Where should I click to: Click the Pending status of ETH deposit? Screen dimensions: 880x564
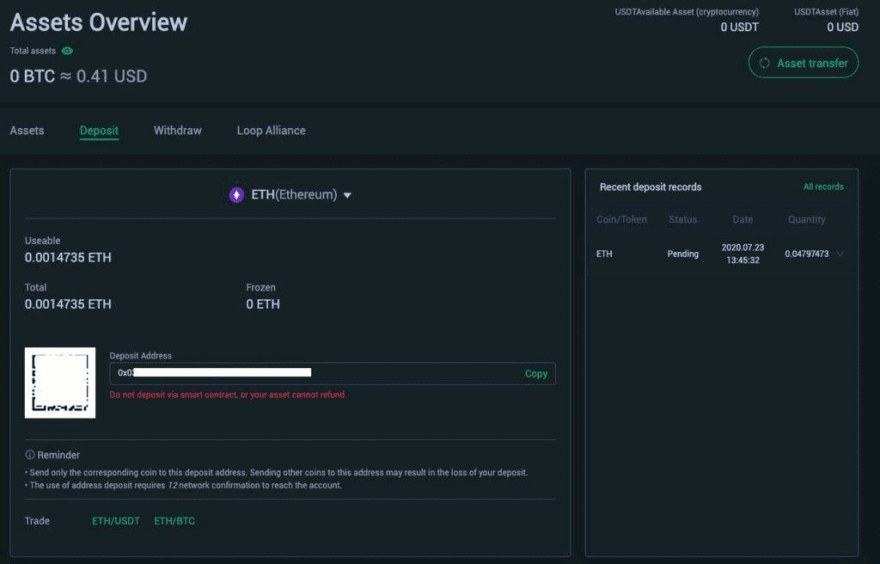(682, 254)
